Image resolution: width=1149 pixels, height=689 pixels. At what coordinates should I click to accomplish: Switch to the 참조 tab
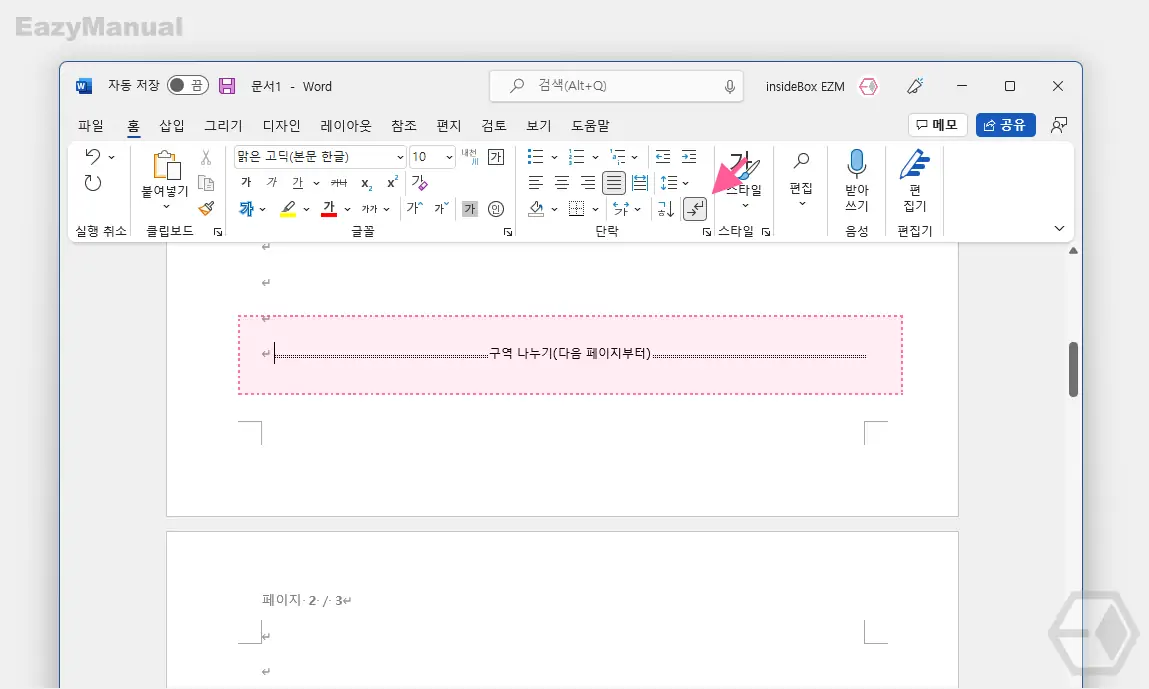[x=404, y=125]
